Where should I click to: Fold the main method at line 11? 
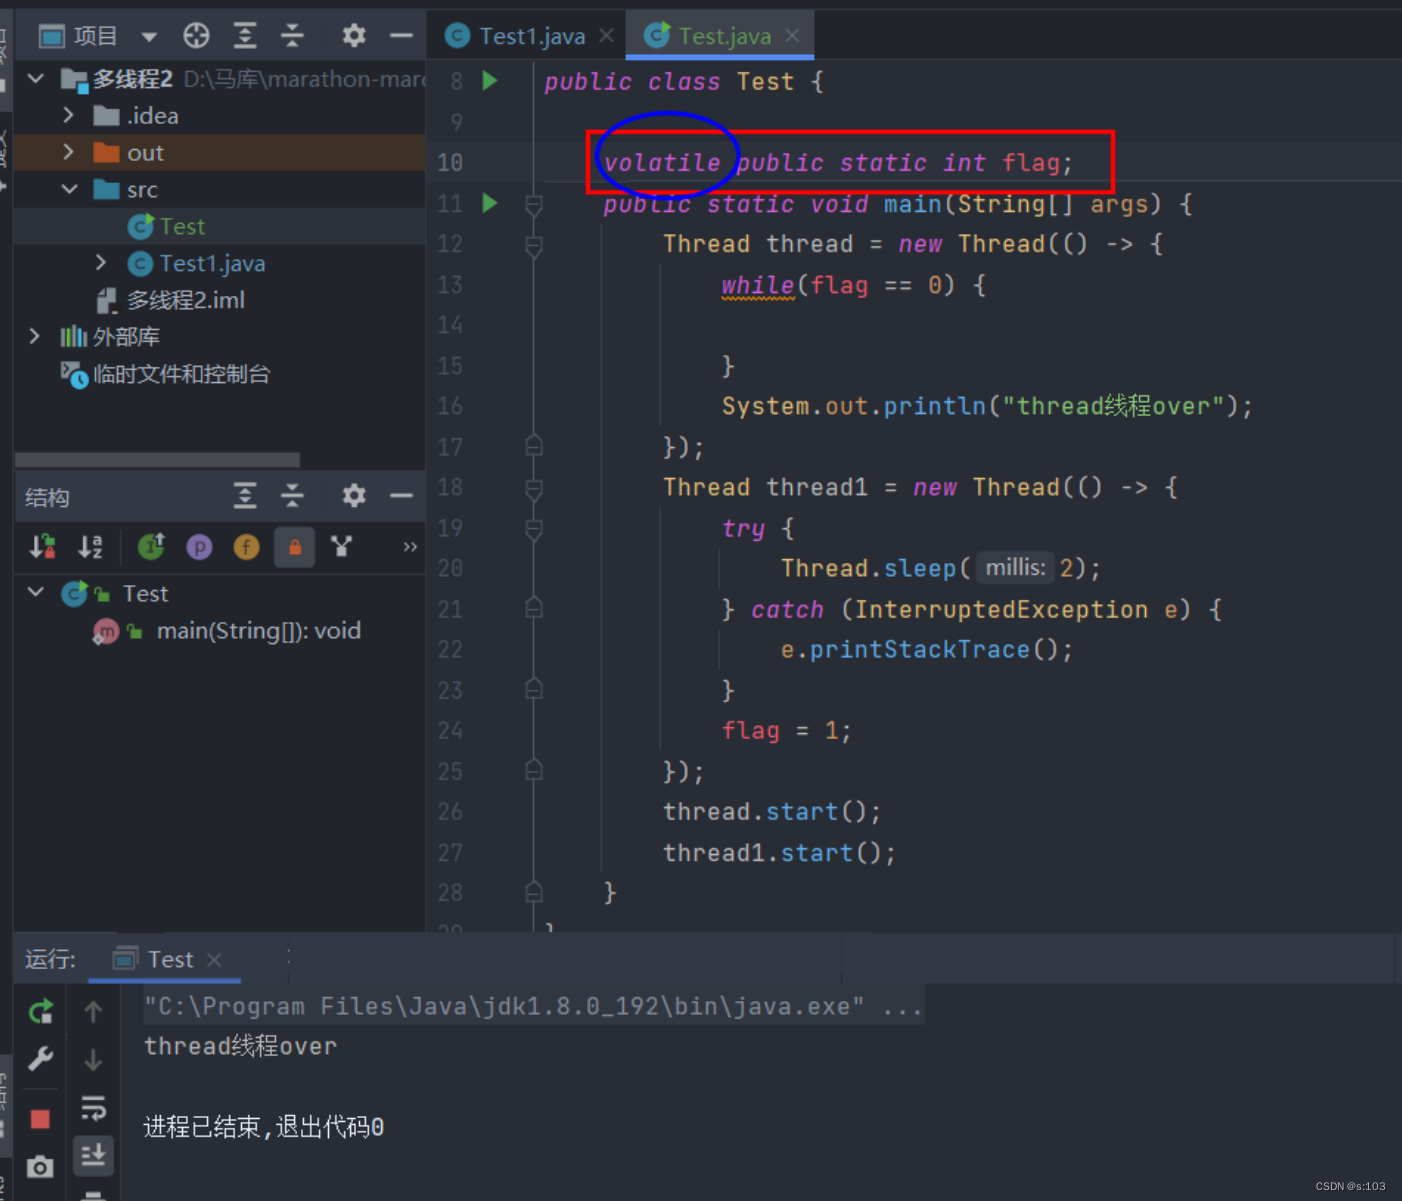(x=534, y=205)
